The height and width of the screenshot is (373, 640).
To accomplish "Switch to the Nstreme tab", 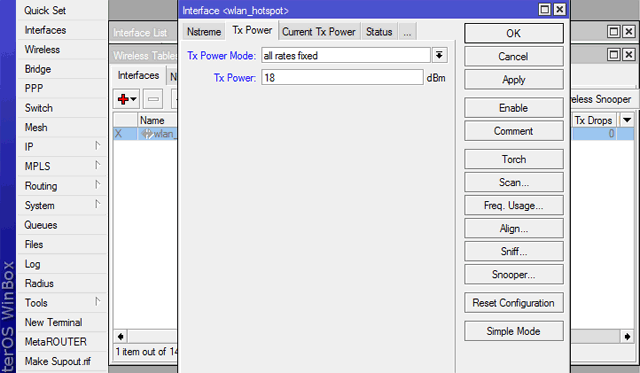I will coord(204,32).
